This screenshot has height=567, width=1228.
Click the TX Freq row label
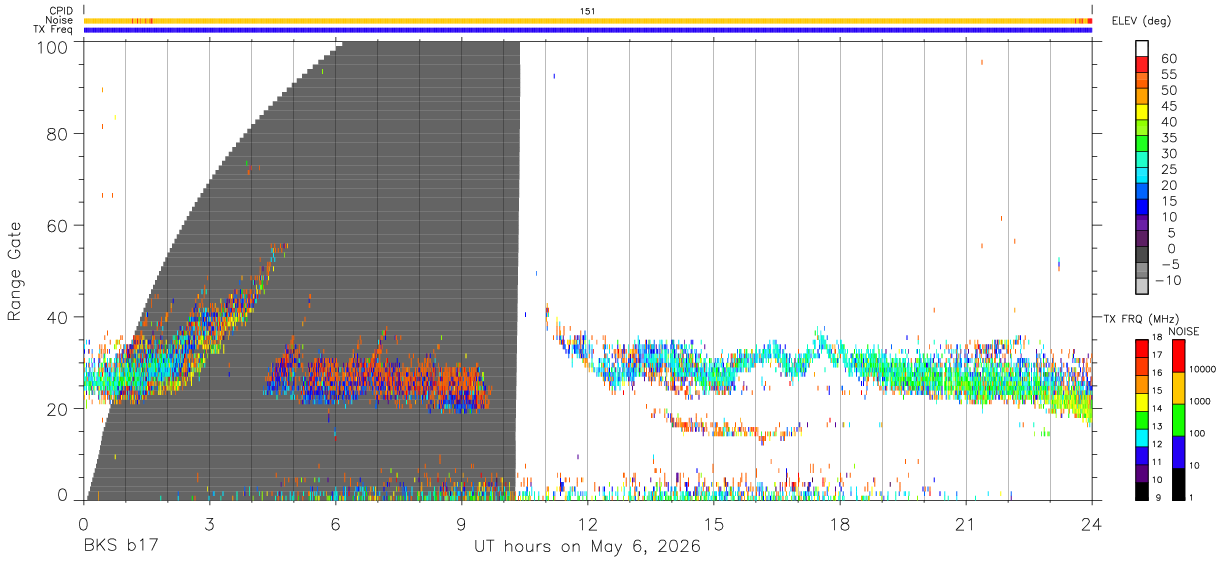tap(54, 30)
